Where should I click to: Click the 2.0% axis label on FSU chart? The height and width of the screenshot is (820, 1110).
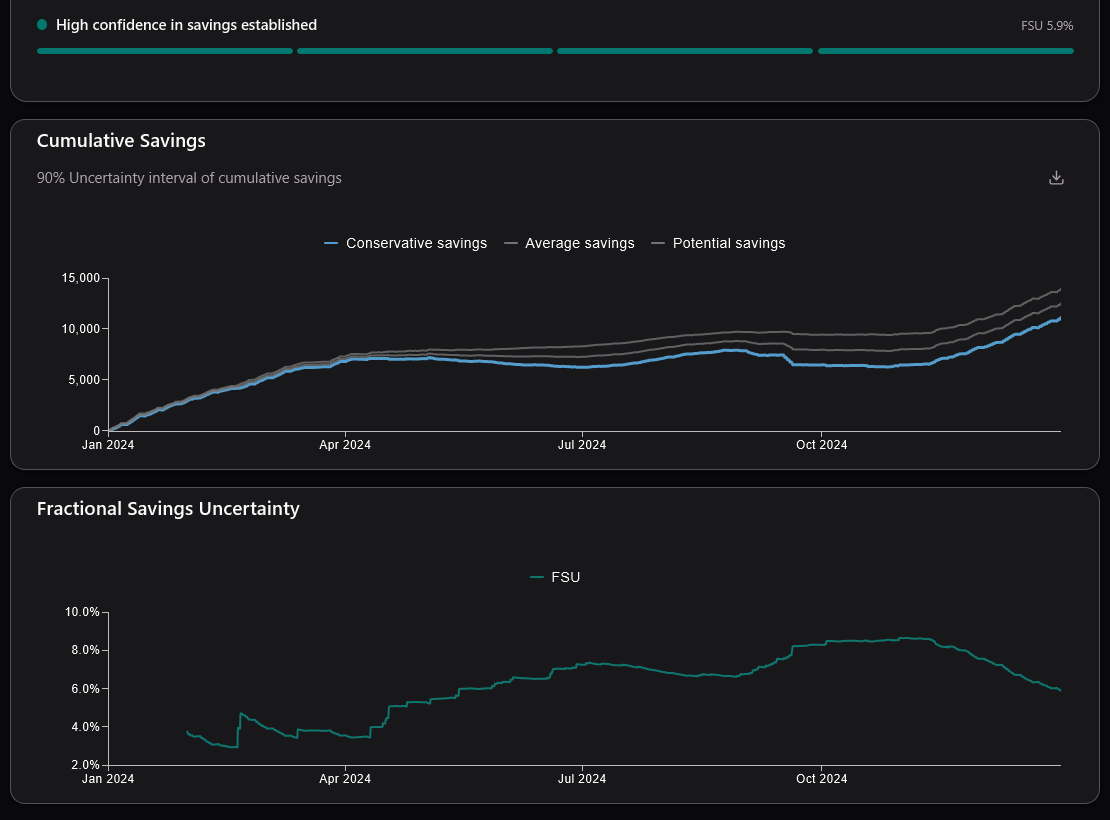point(85,765)
